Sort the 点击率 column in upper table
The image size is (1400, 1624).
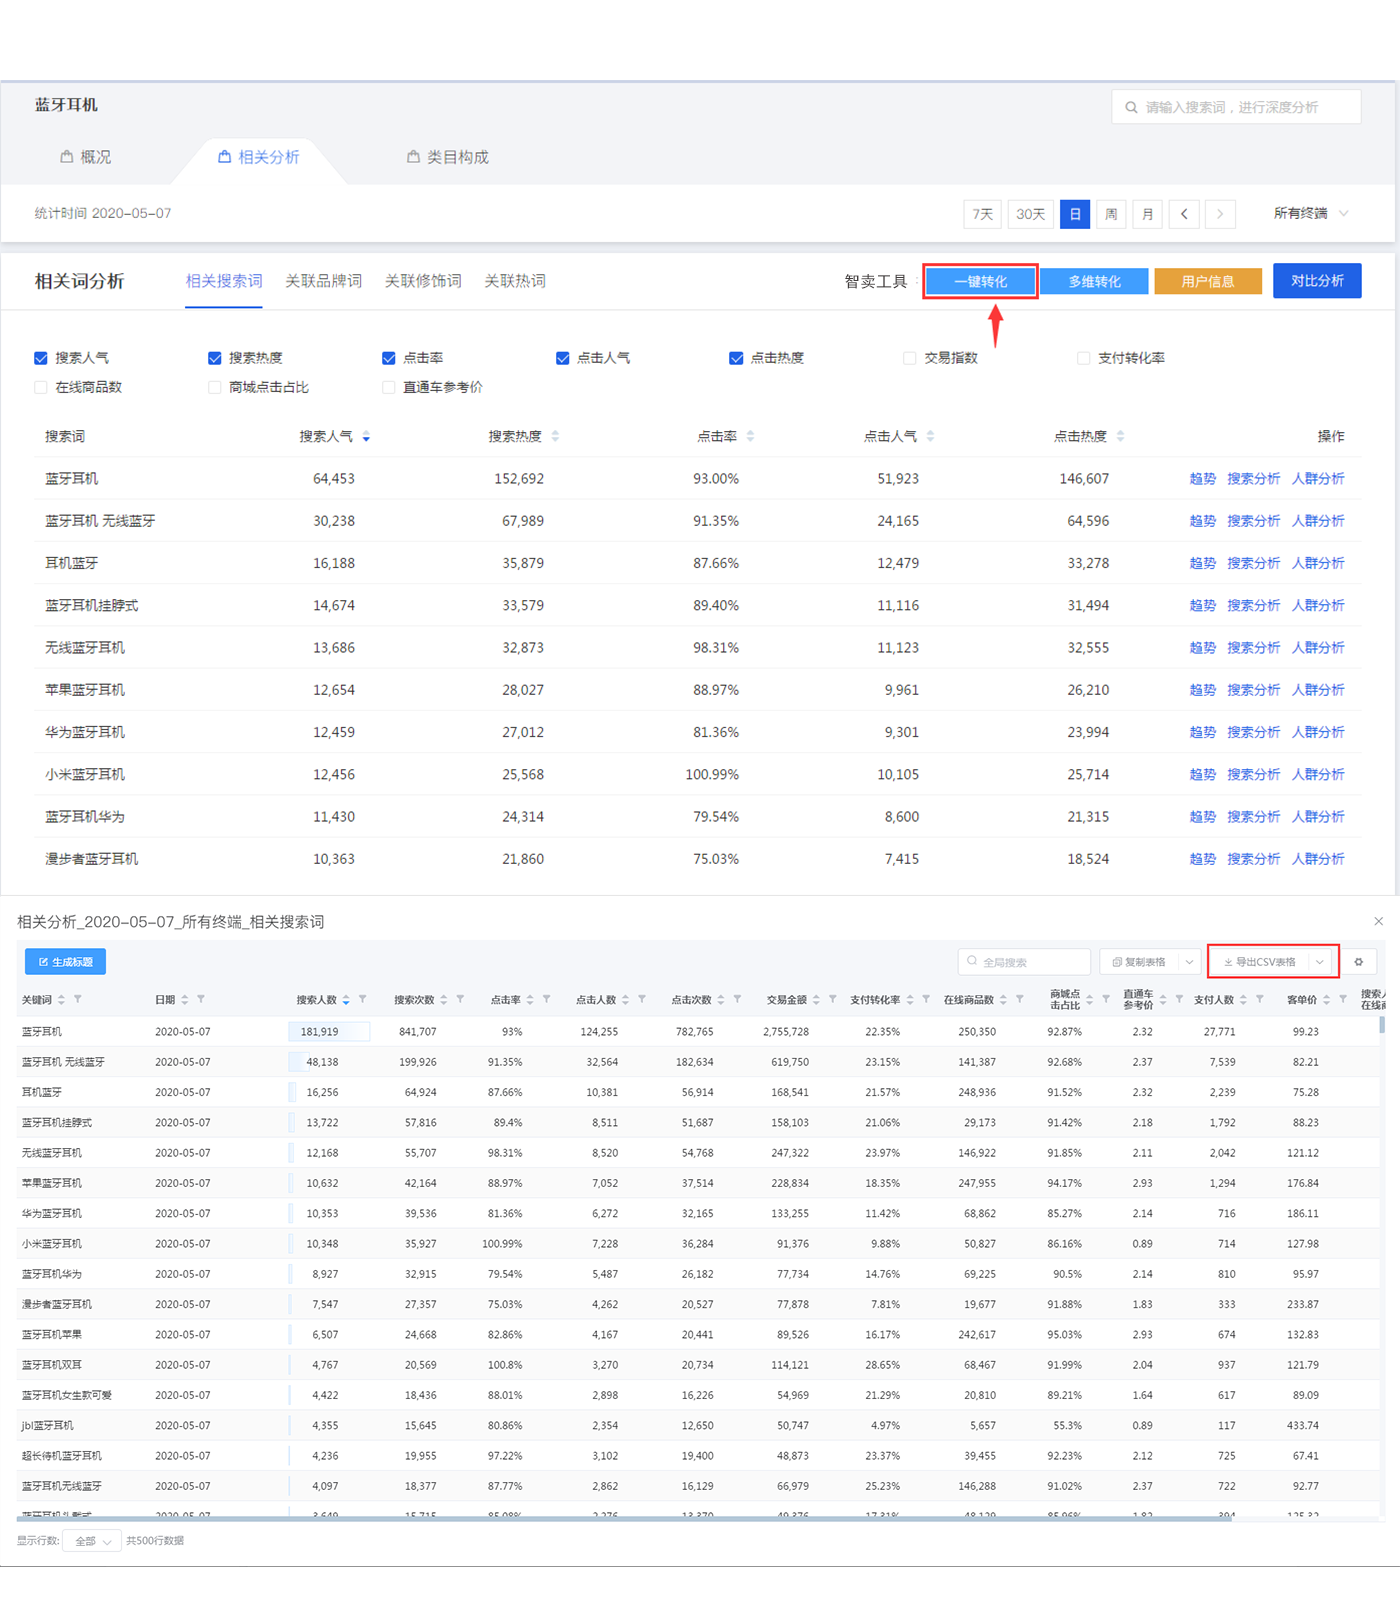pyautogui.click(x=750, y=436)
